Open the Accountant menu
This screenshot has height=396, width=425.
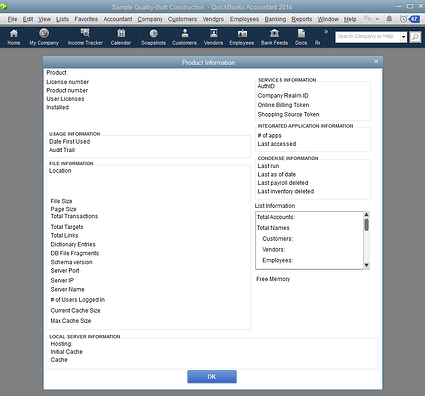[x=118, y=19]
